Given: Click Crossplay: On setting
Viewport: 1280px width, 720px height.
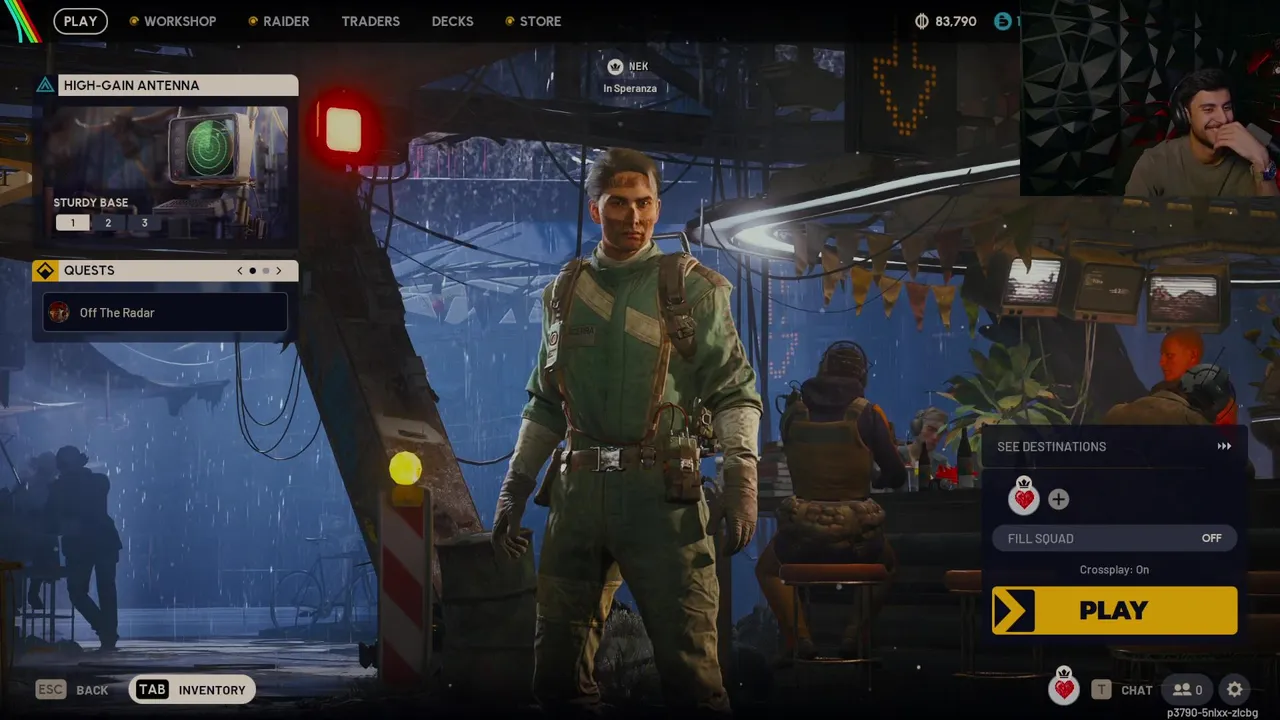Looking at the screenshot, I should click(1114, 570).
